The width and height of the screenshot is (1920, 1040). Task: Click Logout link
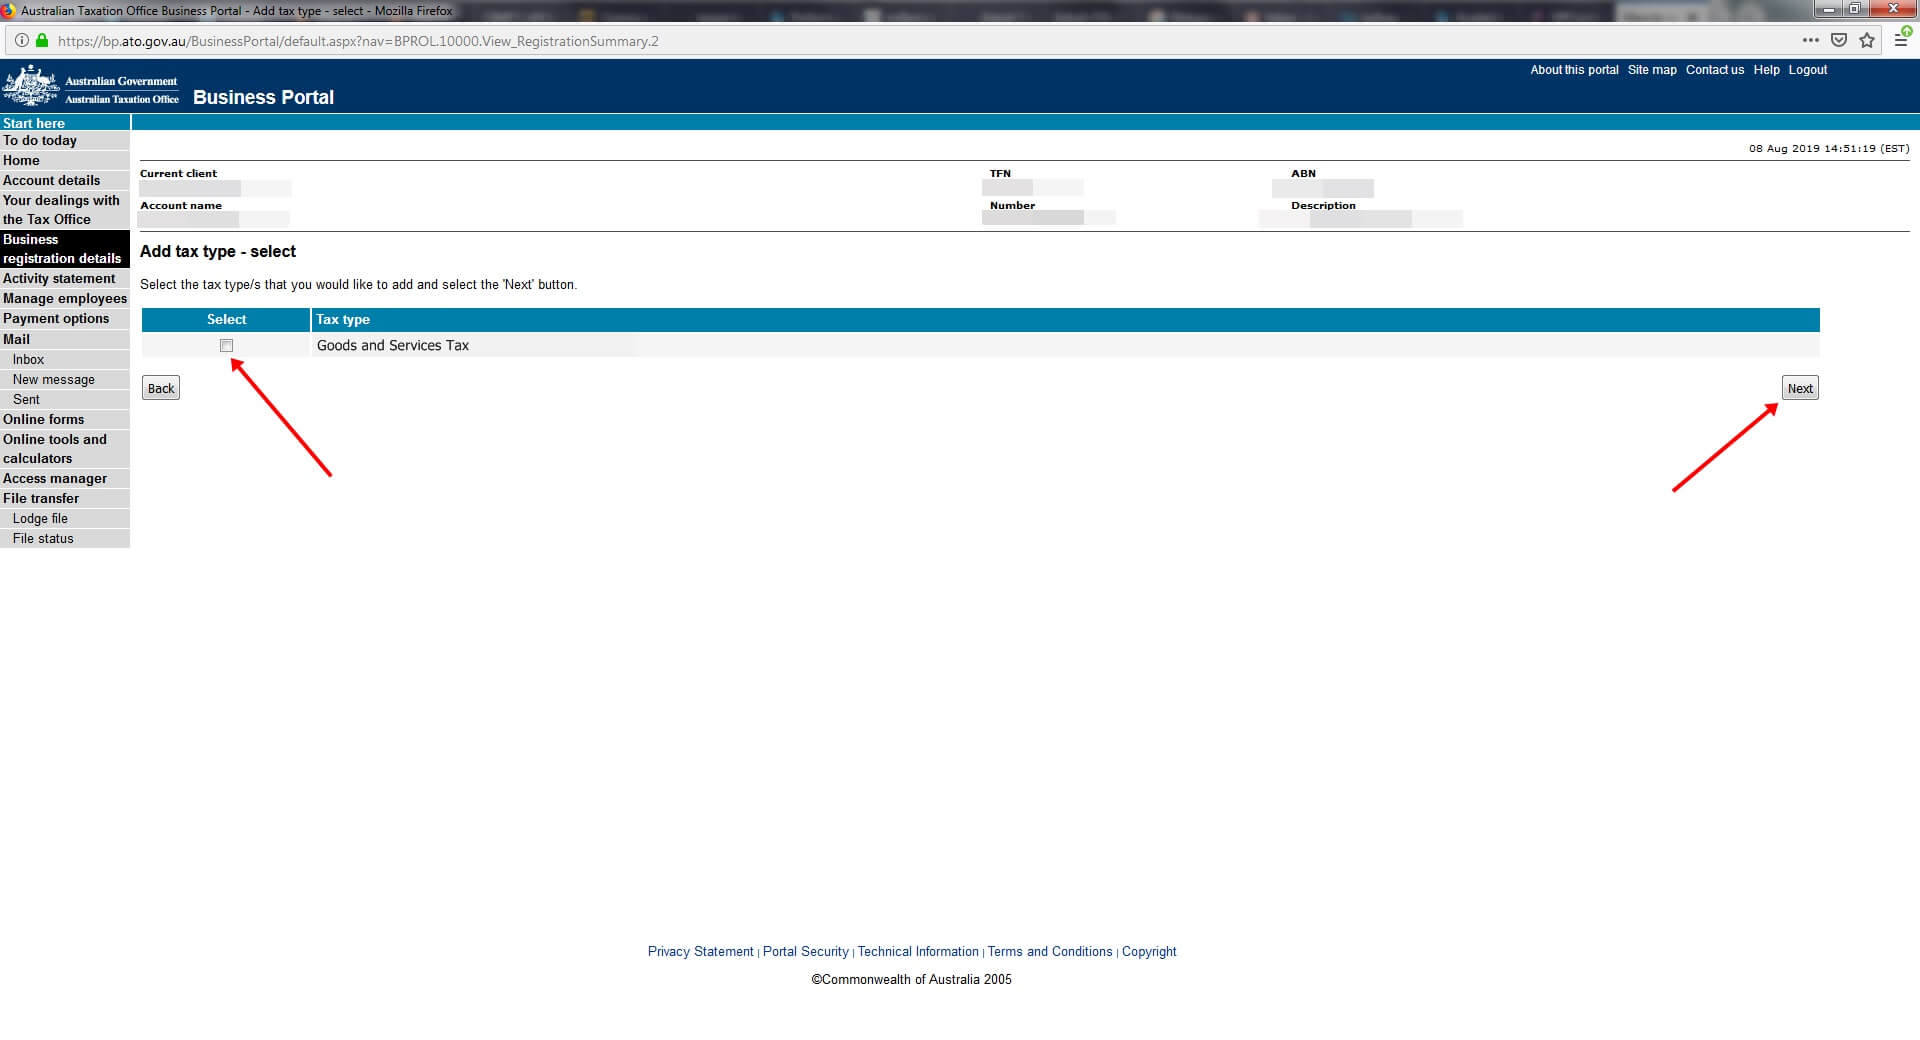point(1808,70)
